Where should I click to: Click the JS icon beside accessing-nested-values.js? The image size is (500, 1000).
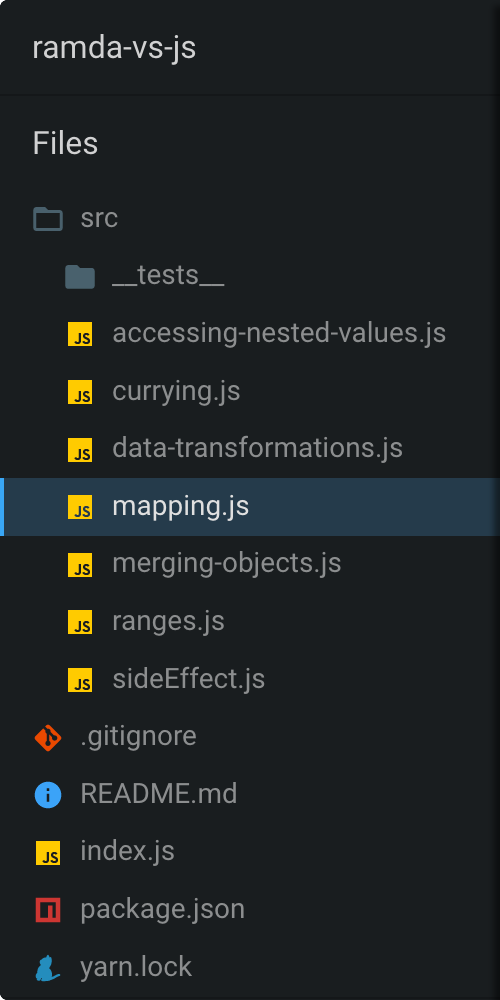(x=80, y=334)
